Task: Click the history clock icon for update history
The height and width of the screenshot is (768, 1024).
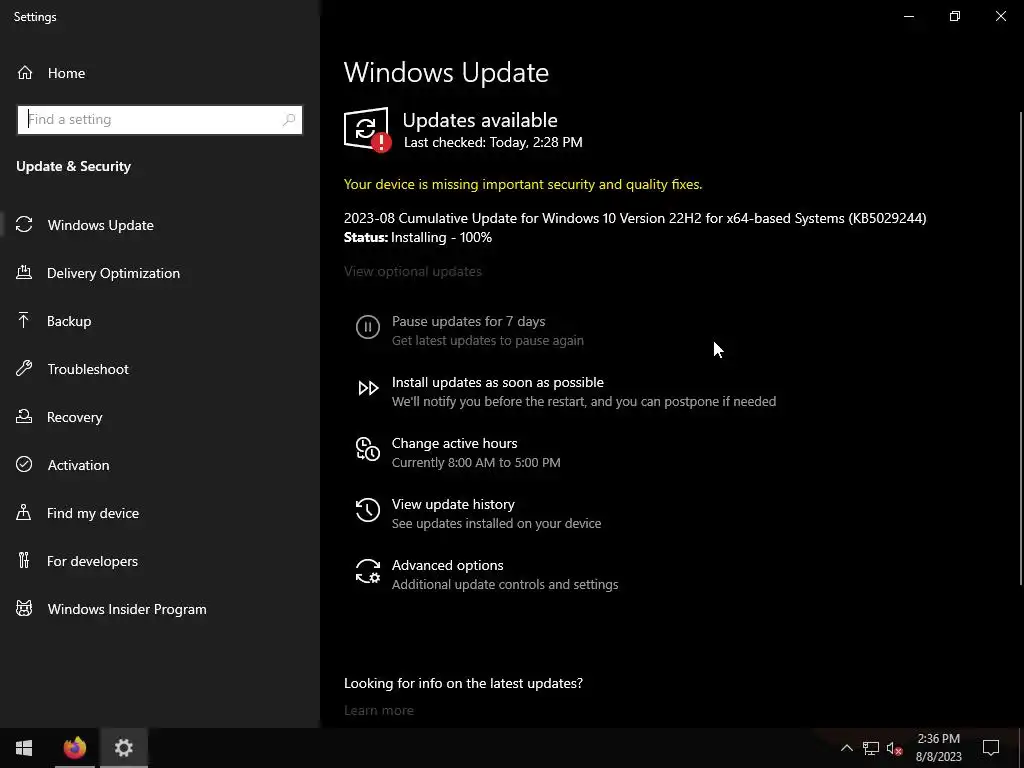Action: click(368, 510)
